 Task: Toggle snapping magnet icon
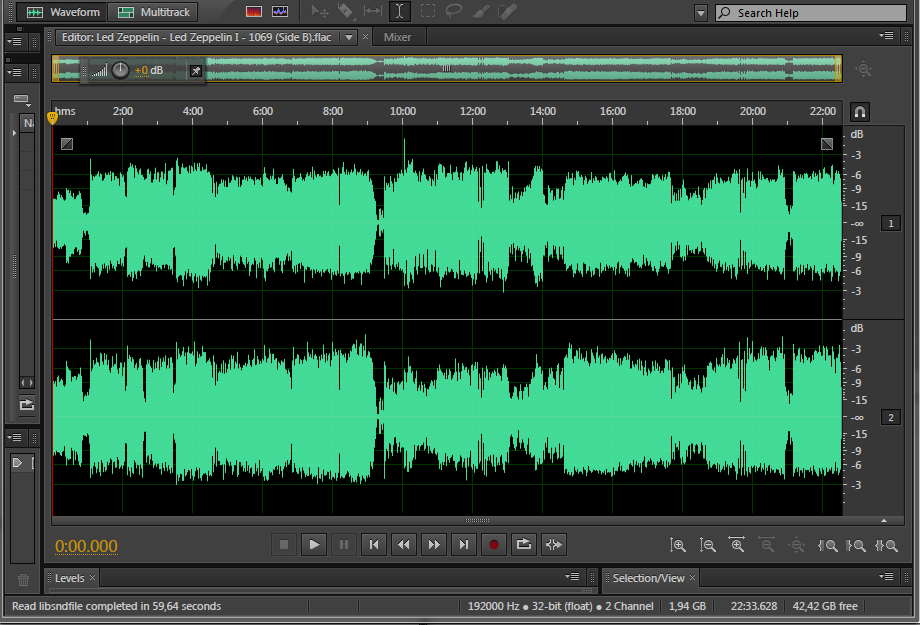pyautogui.click(x=860, y=112)
